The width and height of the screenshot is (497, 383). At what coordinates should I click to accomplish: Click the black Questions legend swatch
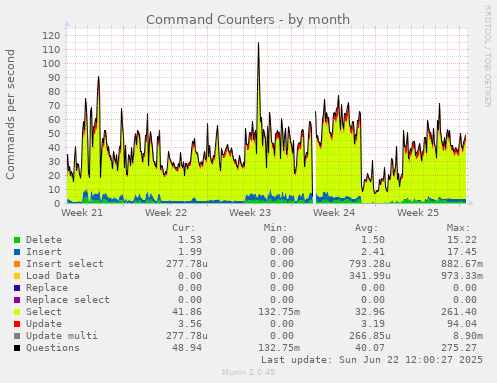[x=17, y=348]
